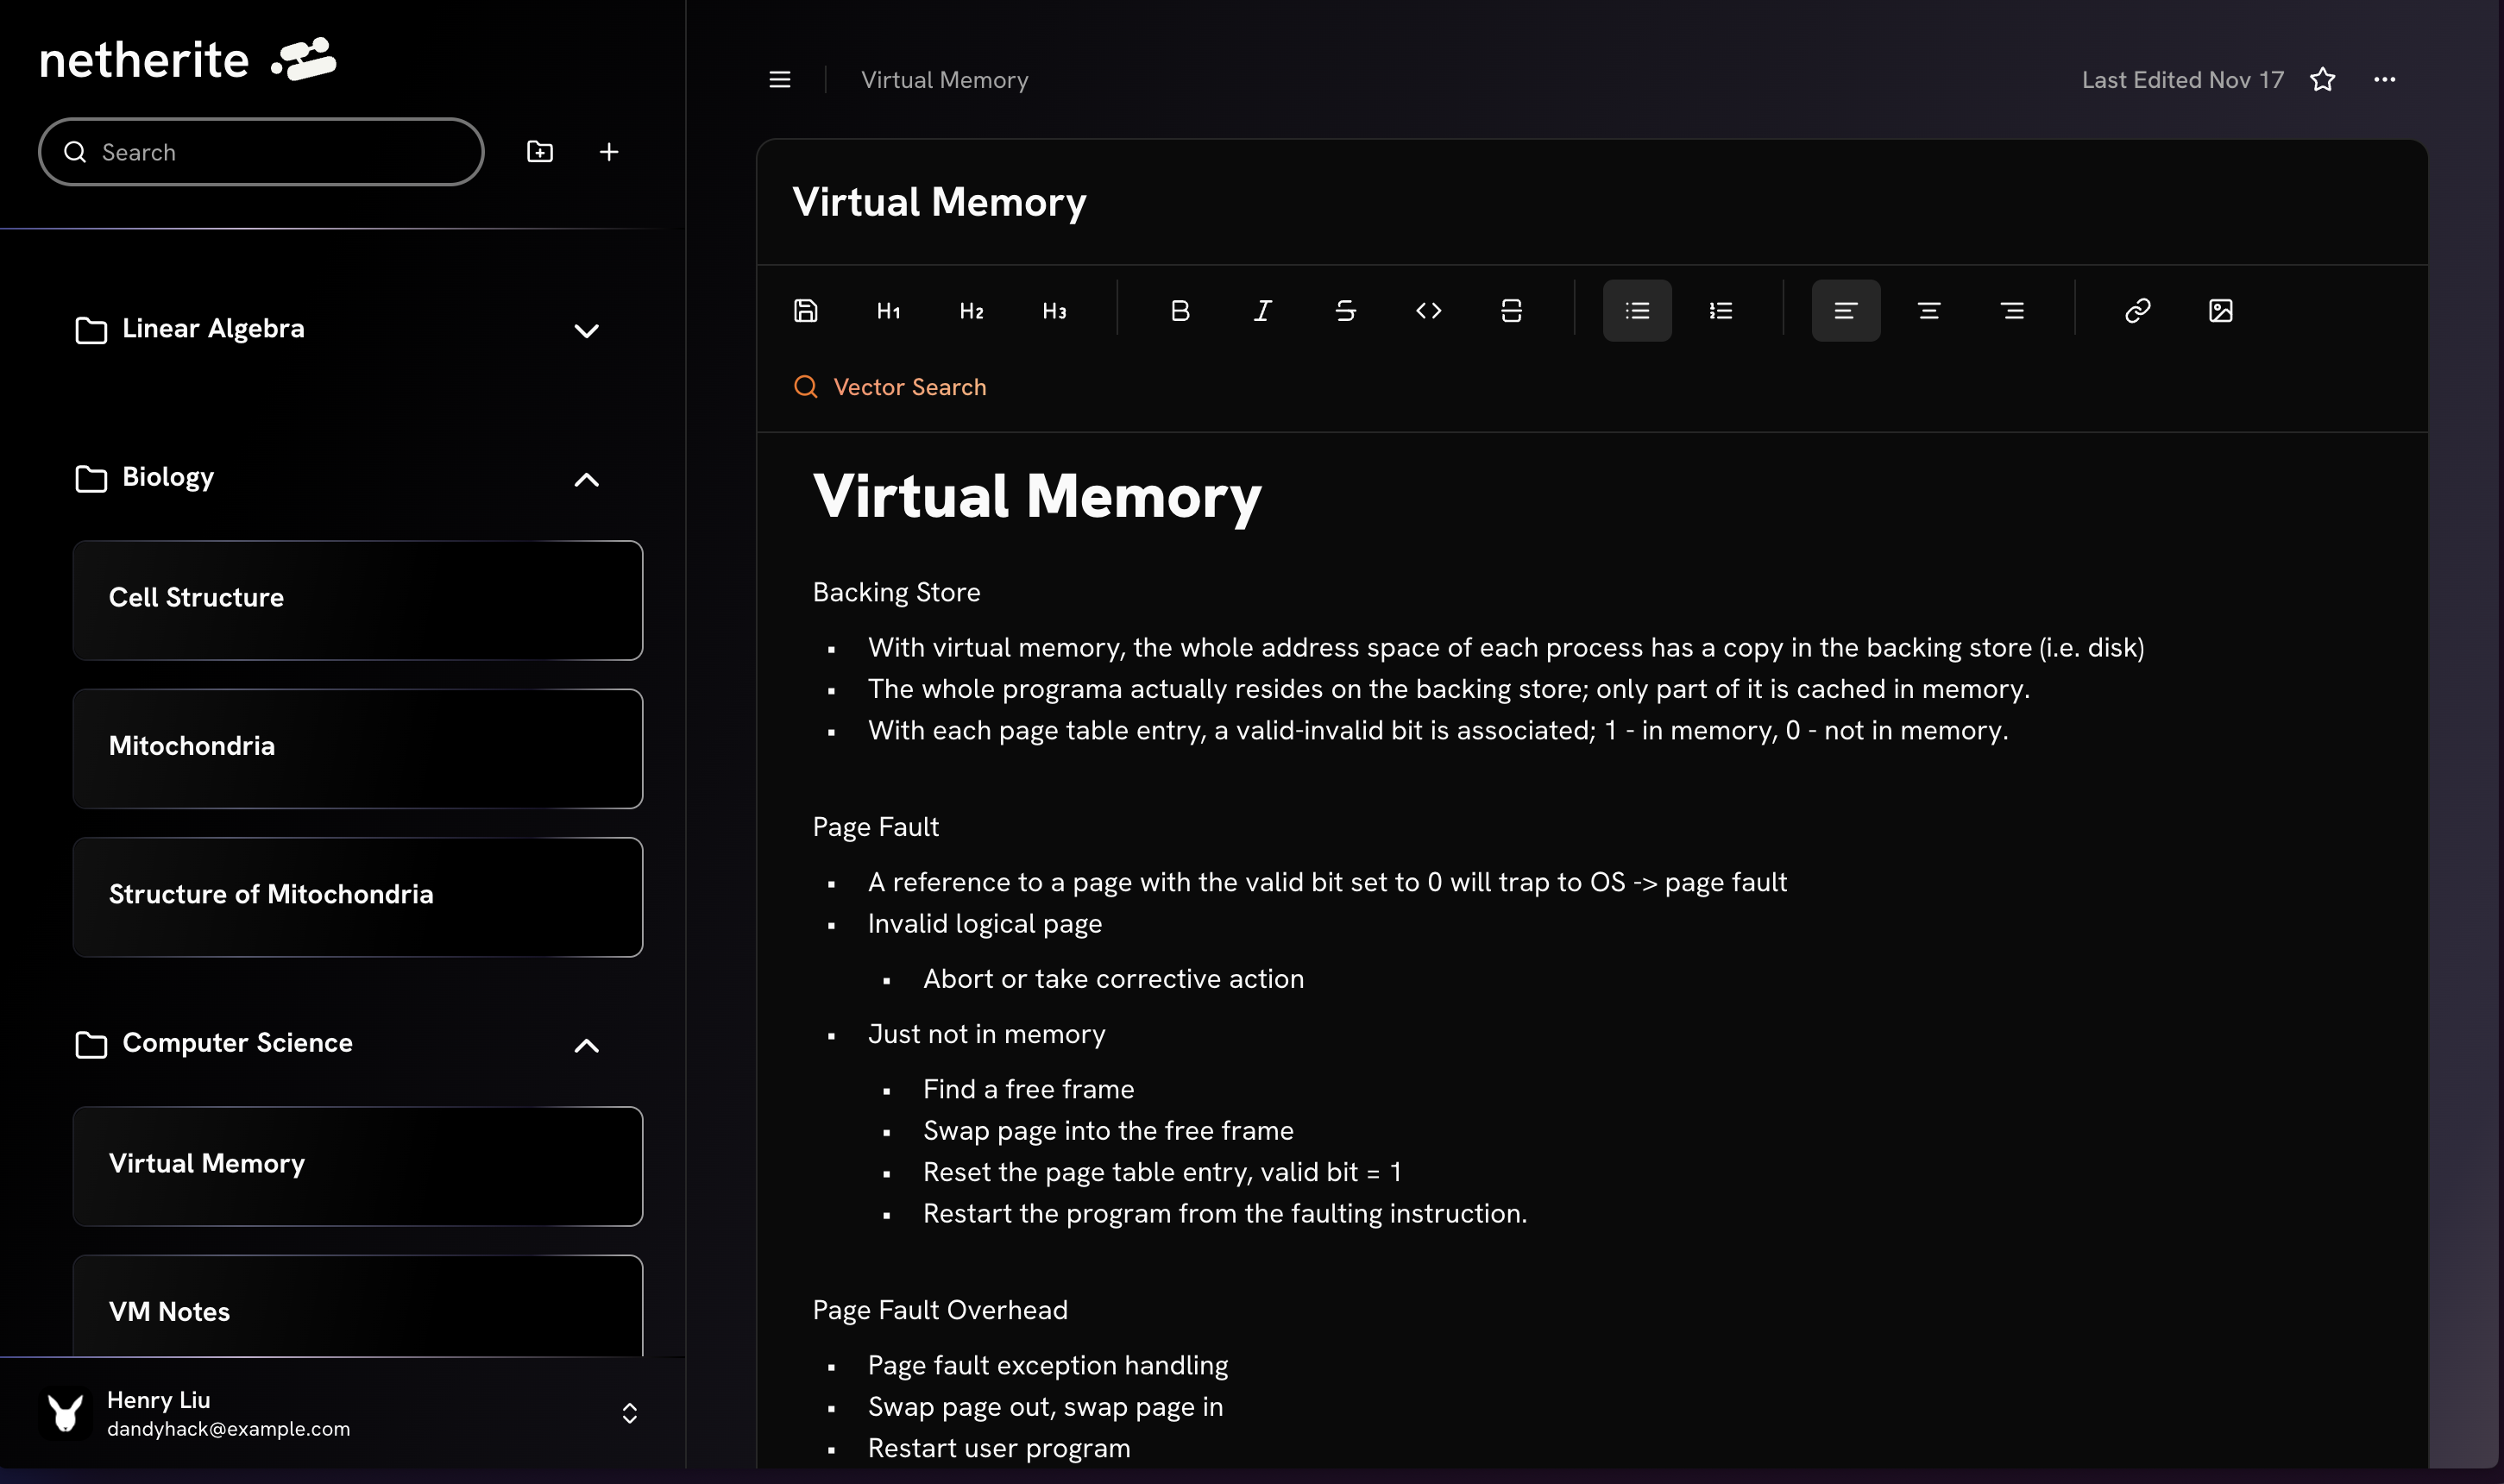Collapse the Biology folder
Screen dimensions: 2504x1484
pos(586,480)
